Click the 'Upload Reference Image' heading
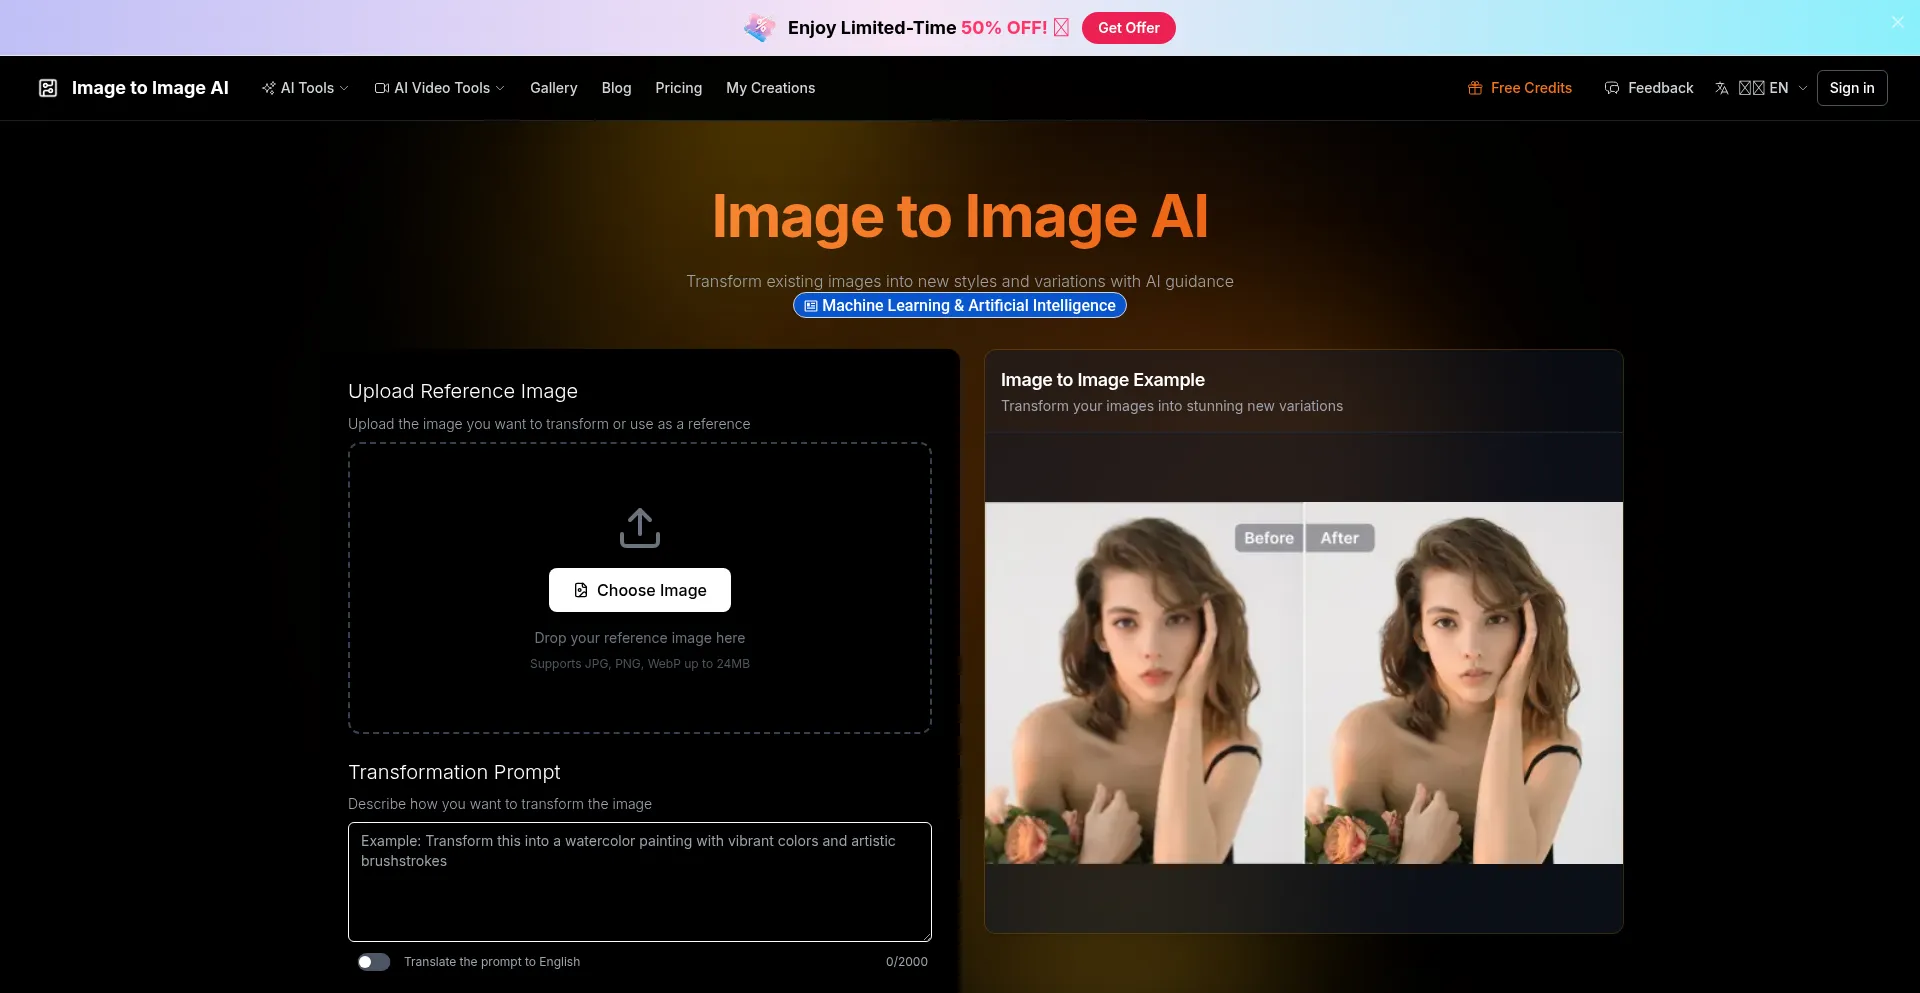Viewport: 1920px width, 993px height. [x=463, y=391]
